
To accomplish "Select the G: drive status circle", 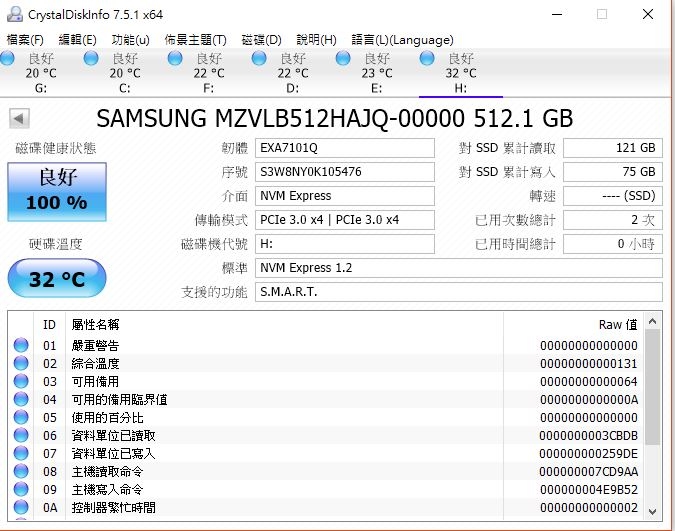I will [7, 58].
